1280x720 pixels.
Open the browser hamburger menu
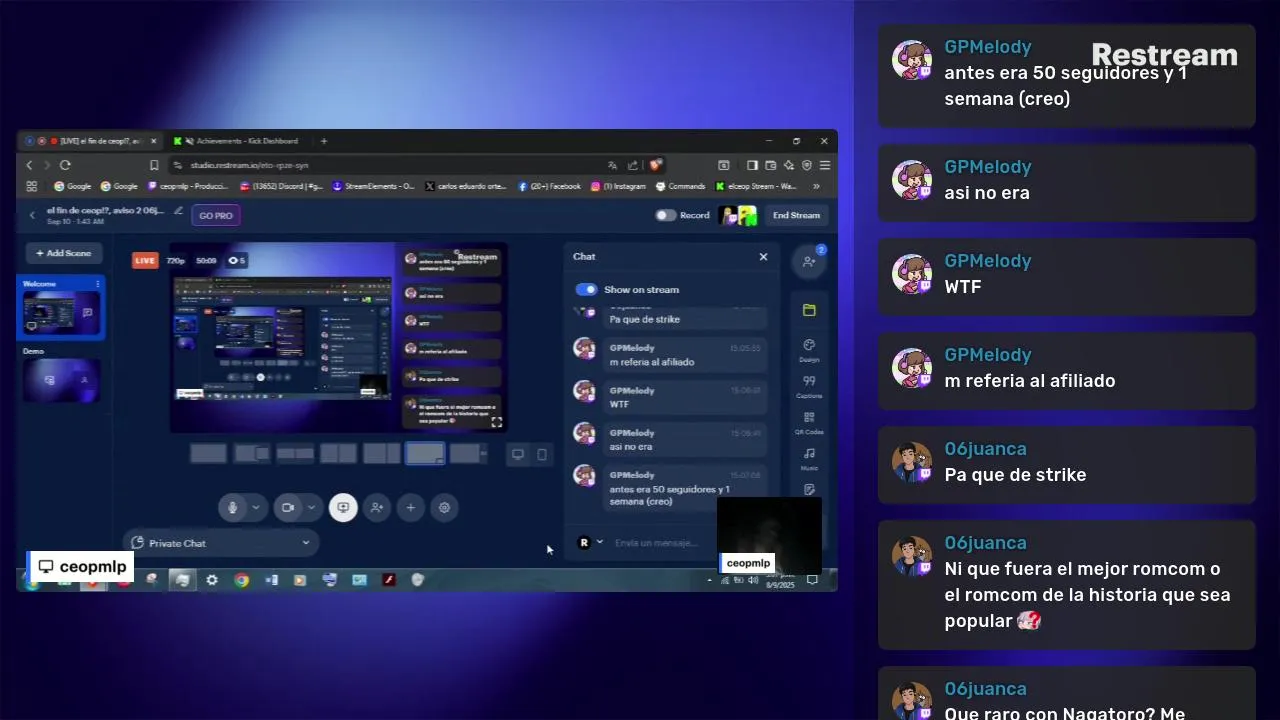pyautogui.click(x=824, y=165)
